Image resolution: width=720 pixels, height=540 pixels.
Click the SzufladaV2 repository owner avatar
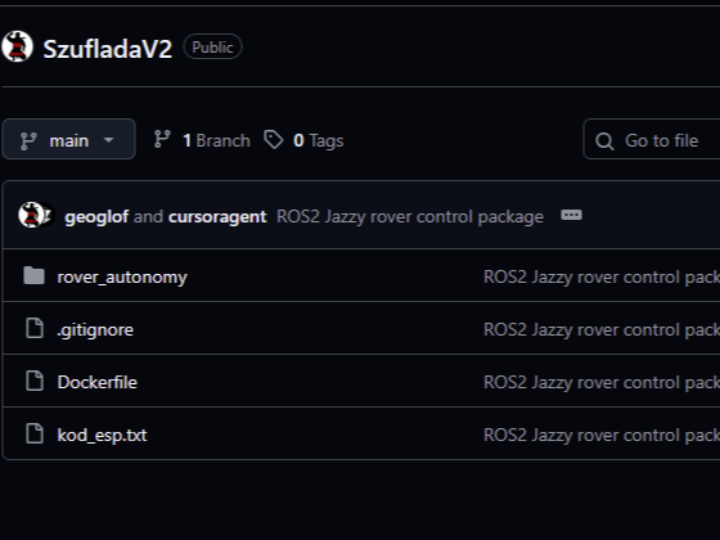click(17, 47)
